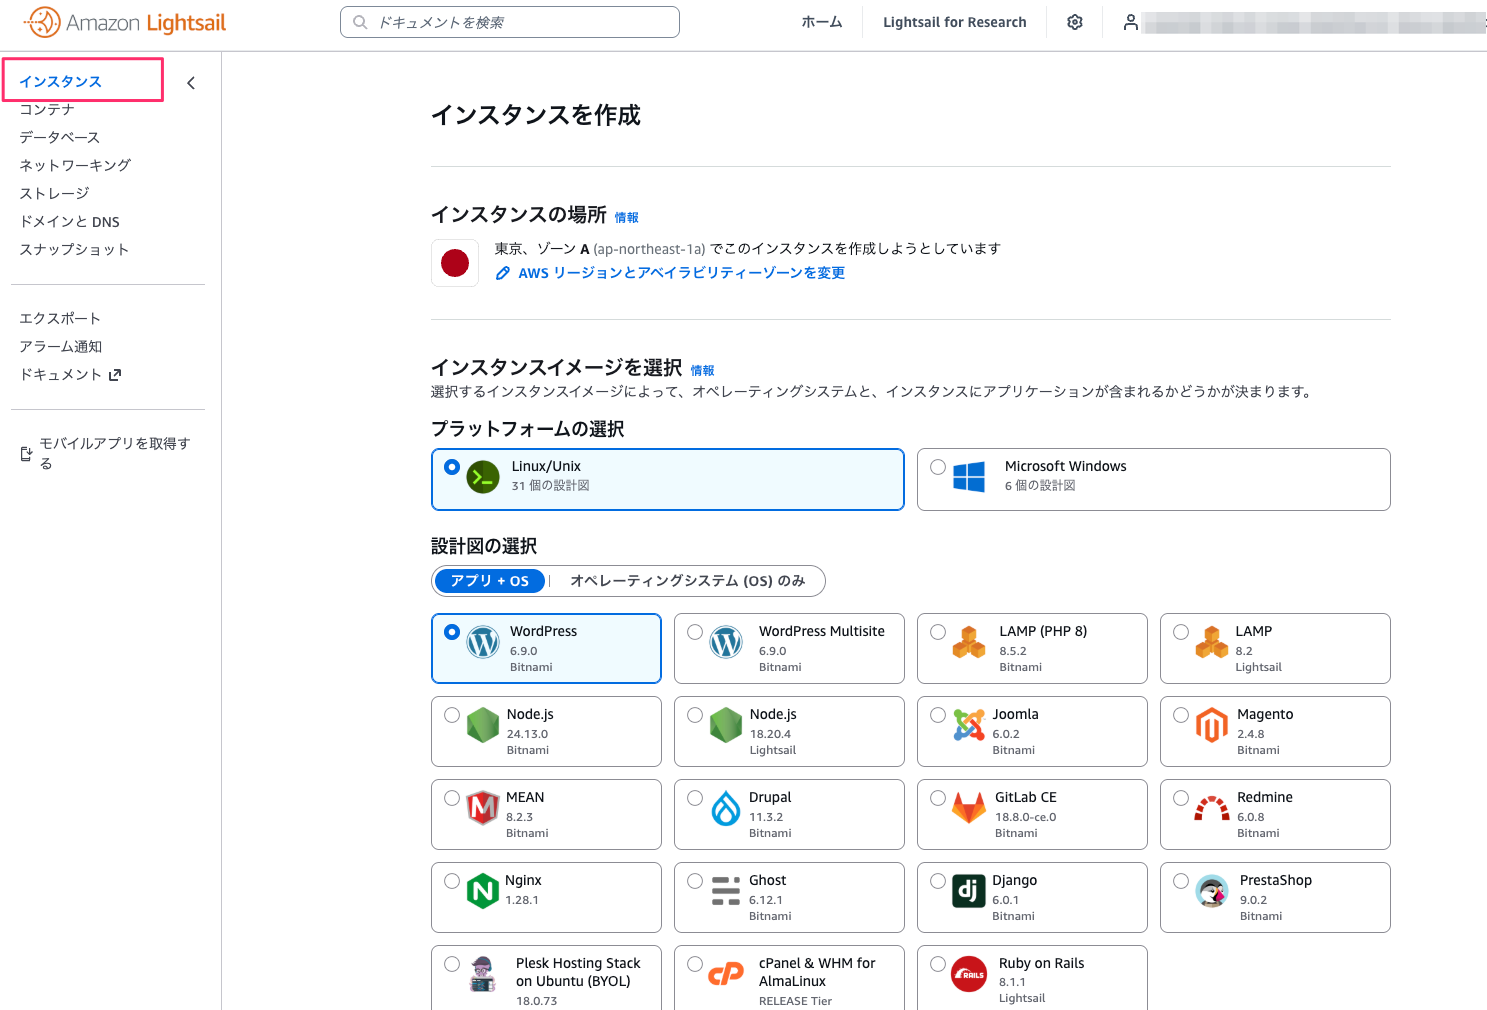Open the settings gear icon
Viewport: 1487px width, 1010px height.
[x=1075, y=22]
